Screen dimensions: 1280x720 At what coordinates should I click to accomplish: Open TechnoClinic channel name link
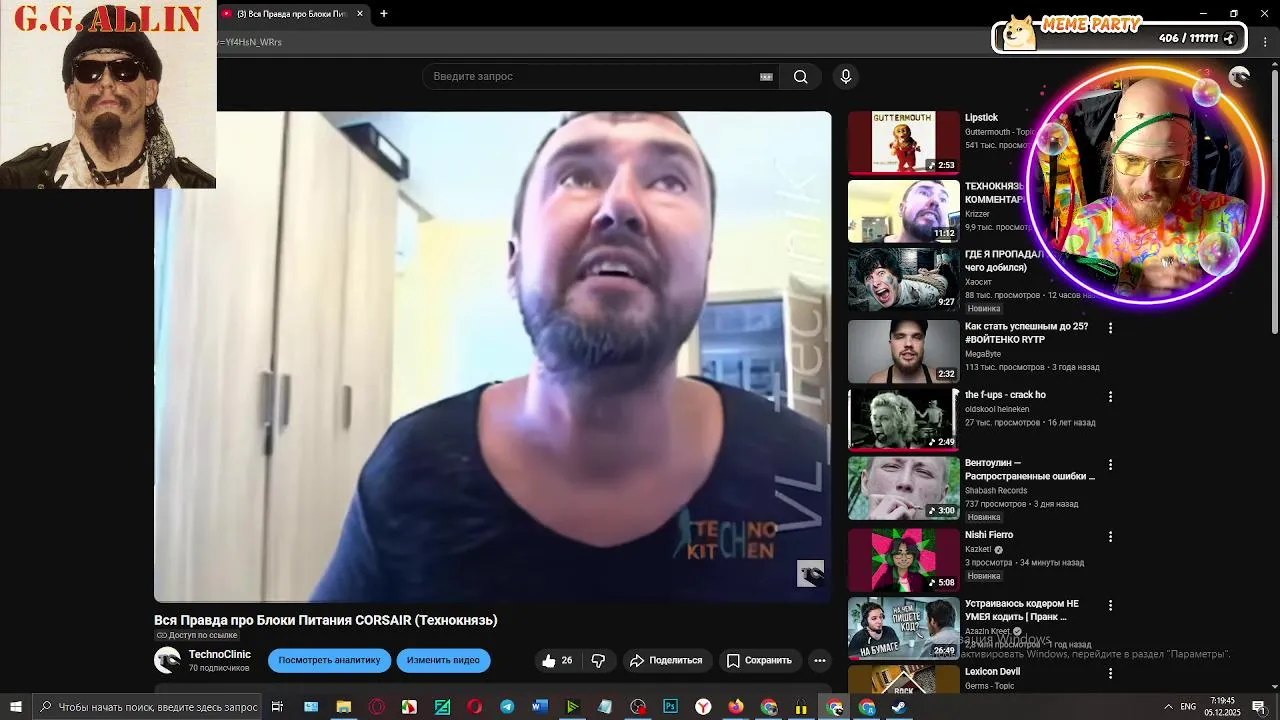point(220,654)
